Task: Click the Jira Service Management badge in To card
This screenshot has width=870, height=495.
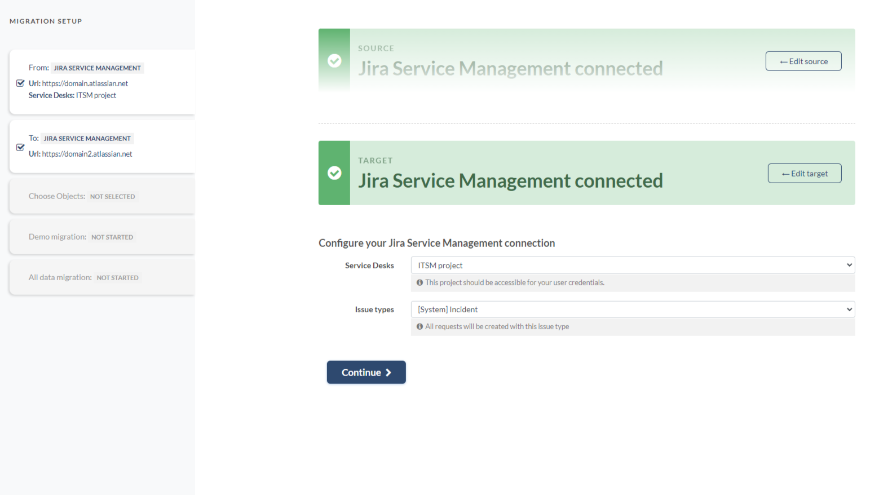Action: (x=88, y=138)
